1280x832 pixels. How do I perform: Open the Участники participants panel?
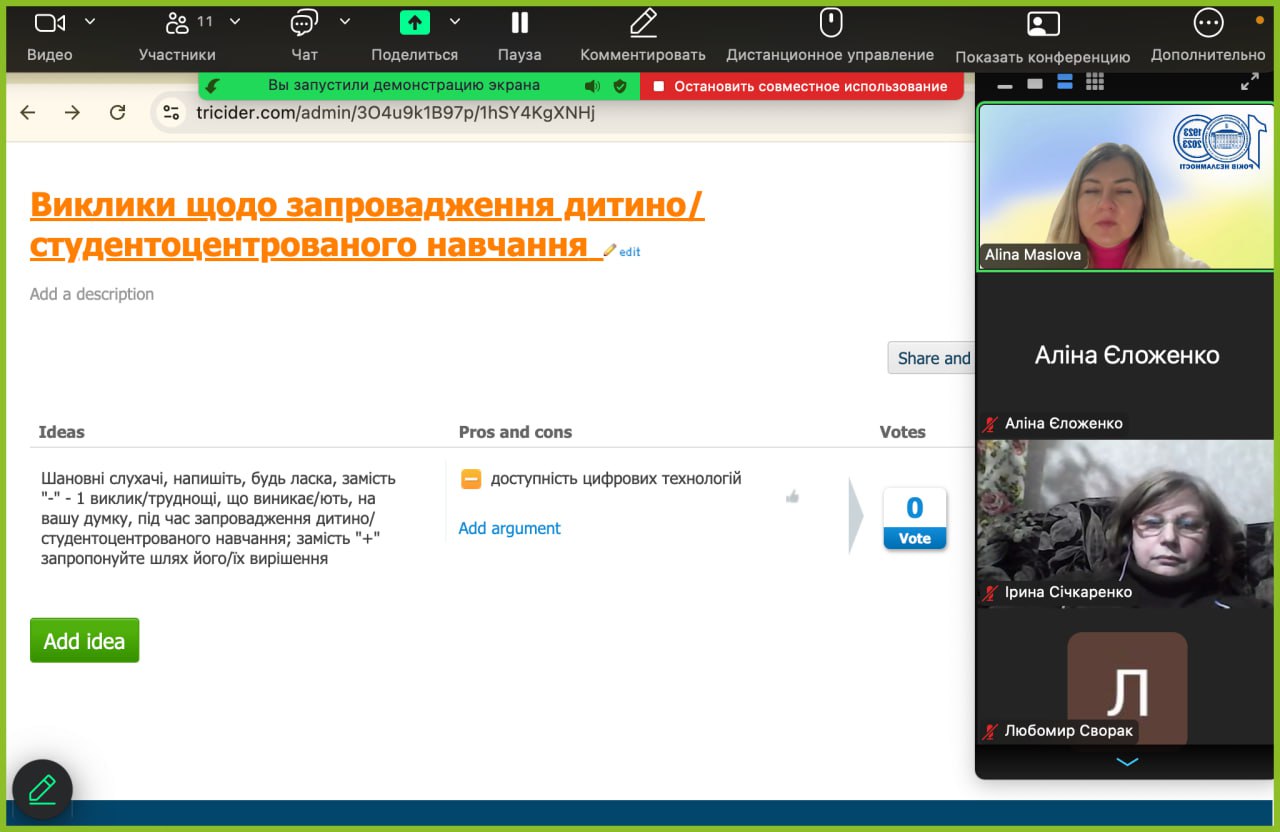coord(178,22)
